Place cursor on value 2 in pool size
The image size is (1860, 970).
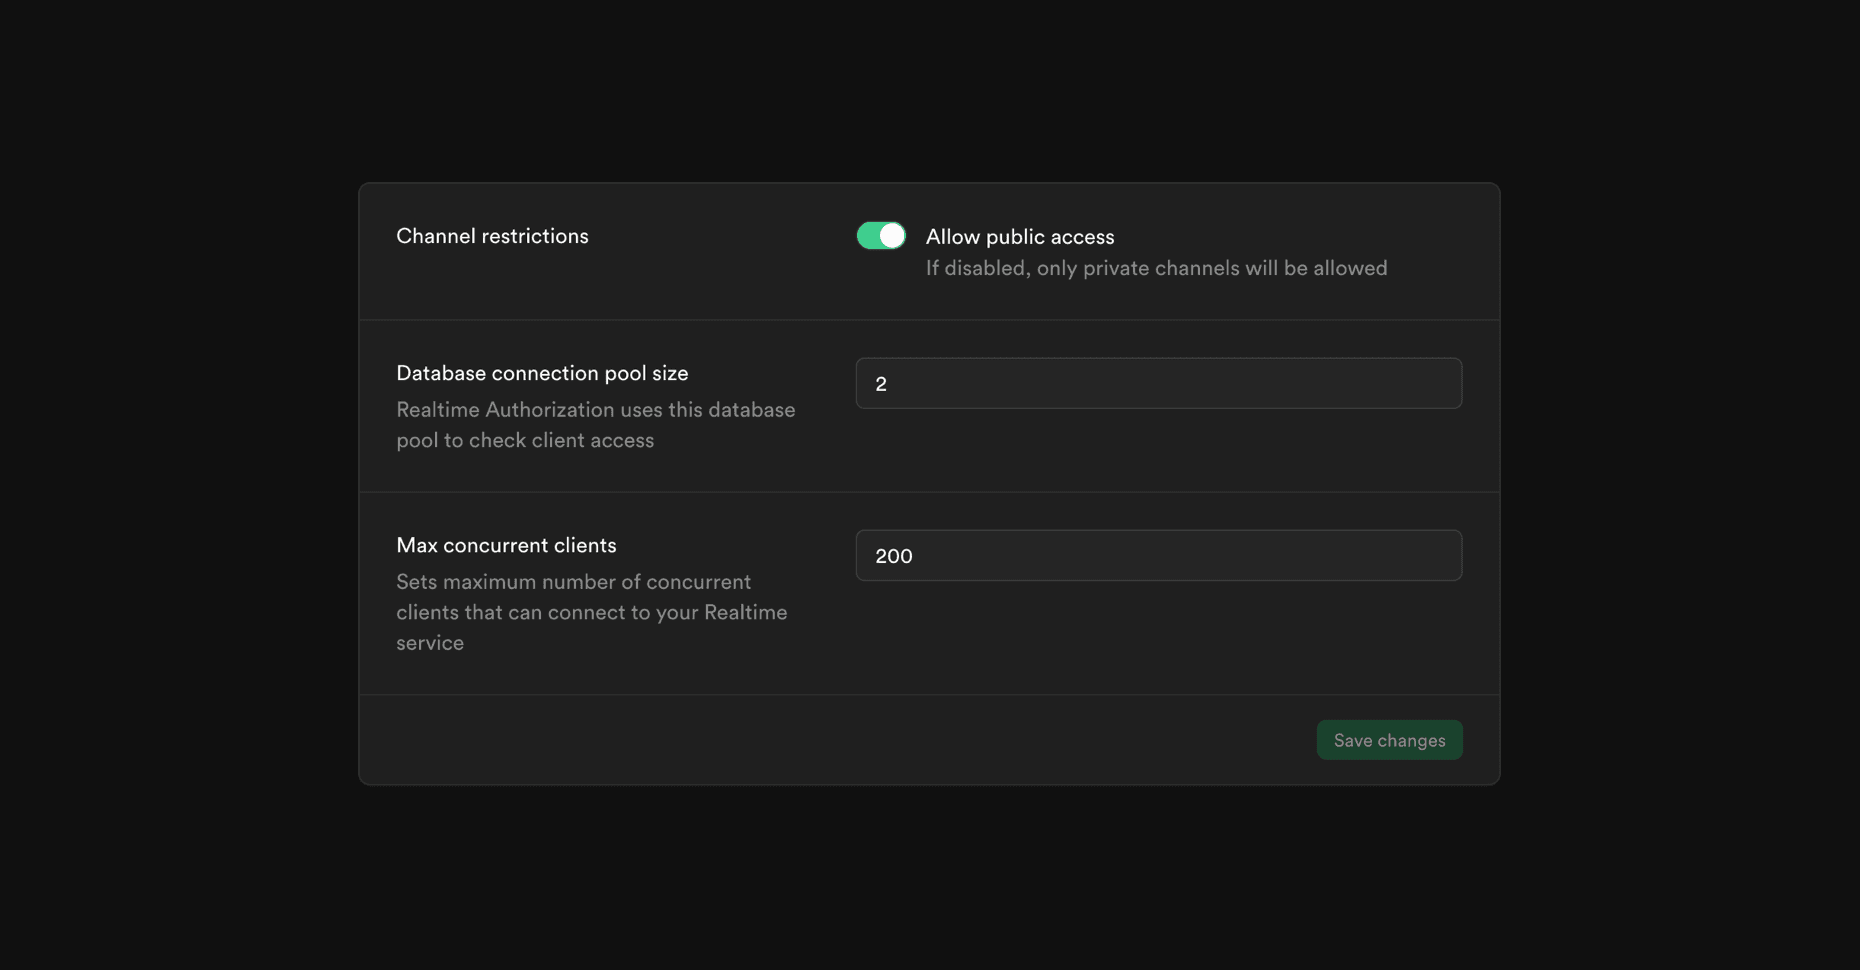click(881, 384)
